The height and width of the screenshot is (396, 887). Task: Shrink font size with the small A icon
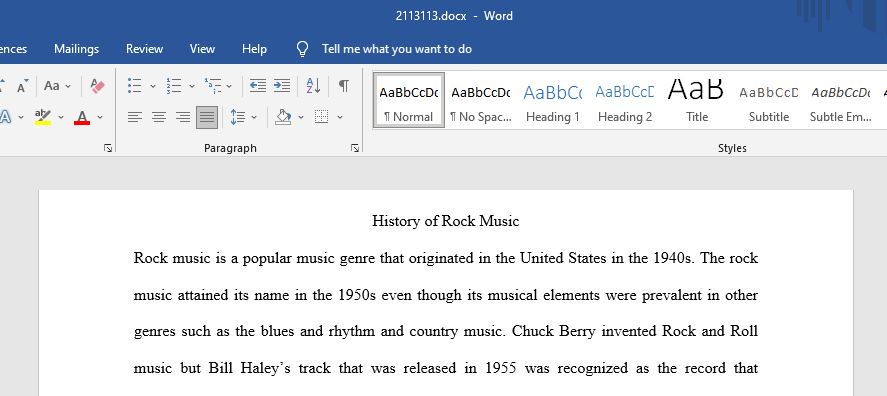click(21, 87)
